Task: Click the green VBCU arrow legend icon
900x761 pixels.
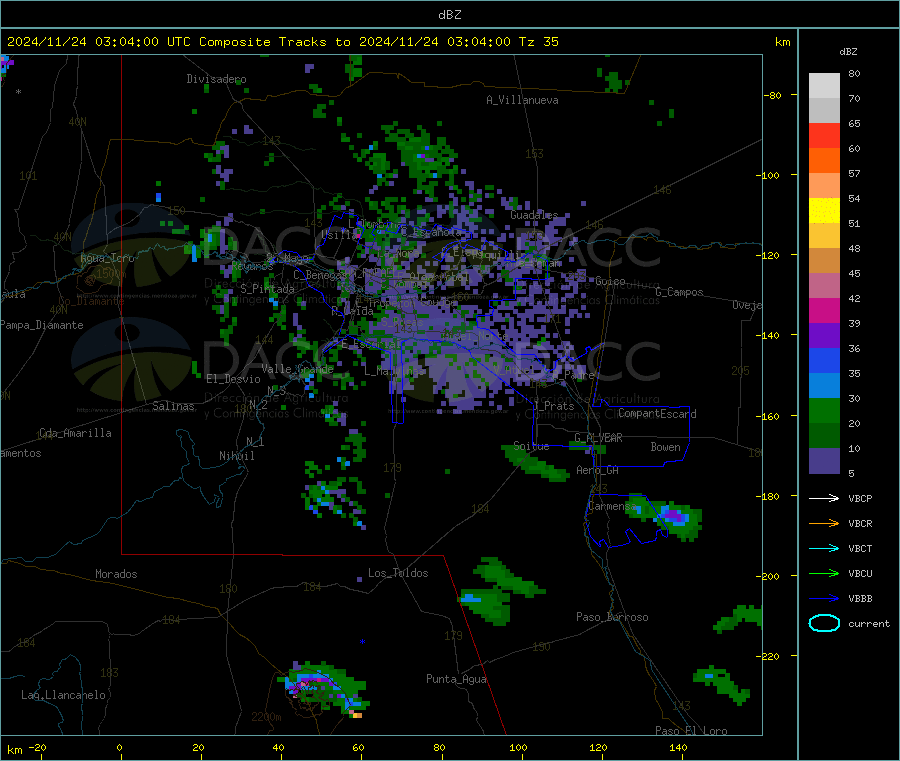Action: tap(824, 573)
